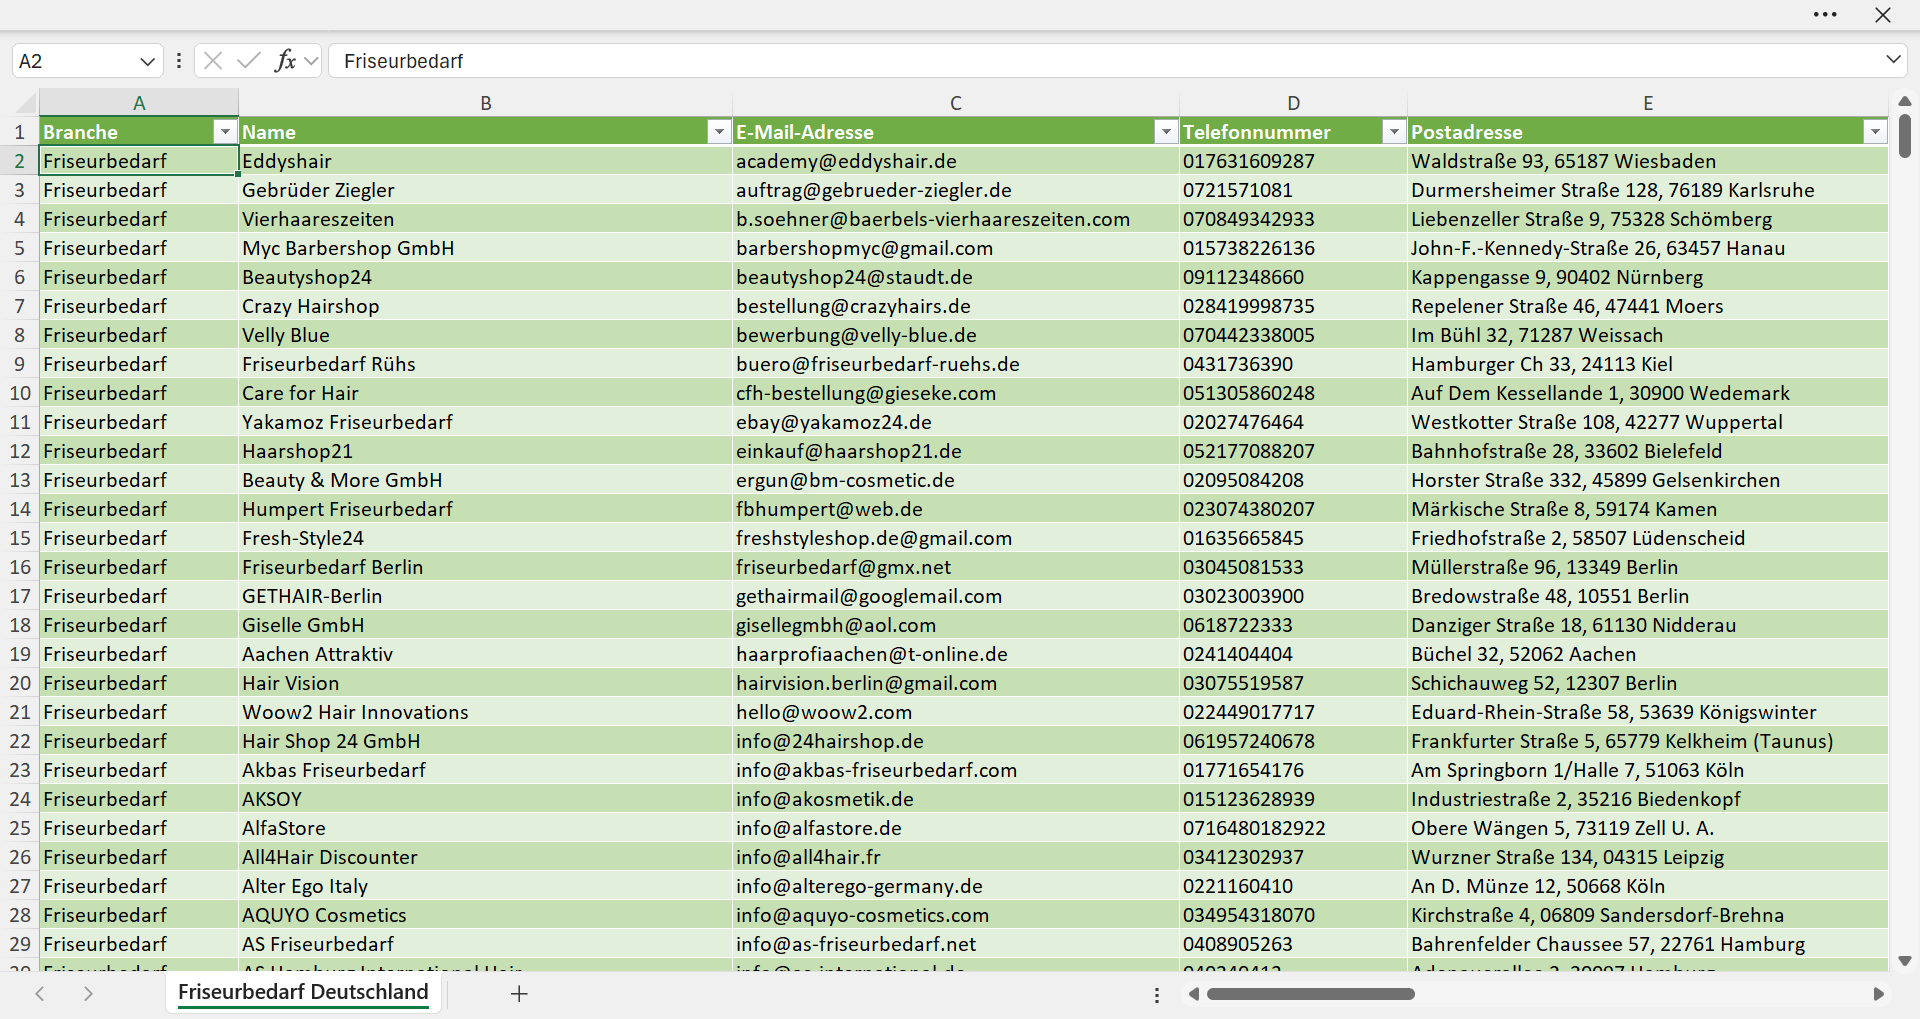
Task: Close the window with the X icon
Action: point(1883,15)
